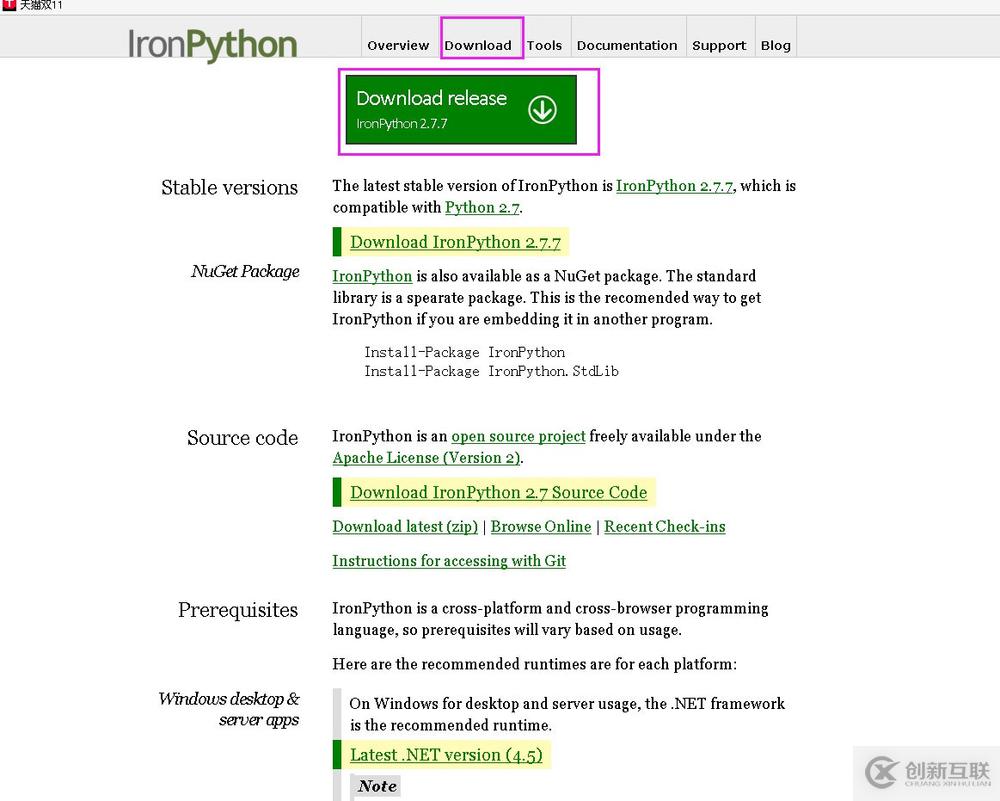Screen dimensions: 1000x801
Task: Click Download IronPython 2.7.7 highlighted link
Action: click(x=455, y=242)
